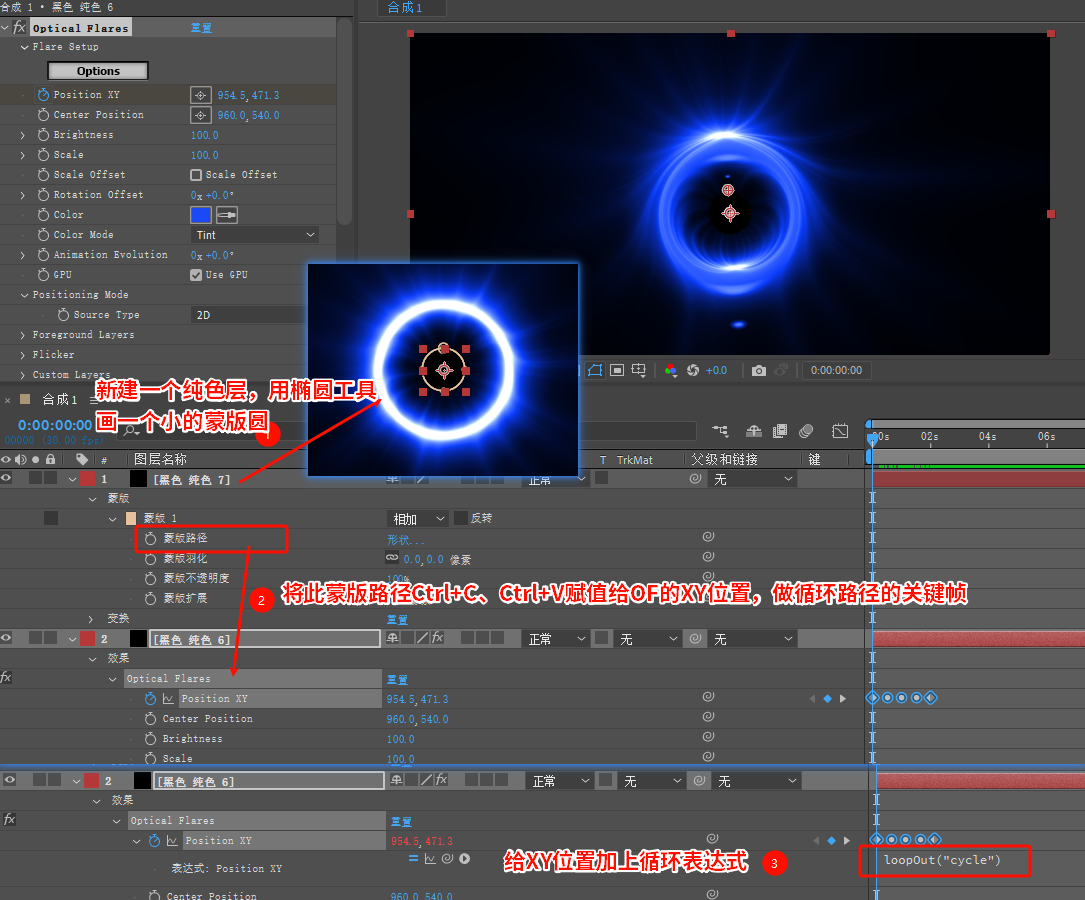The height and width of the screenshot is (900, 1085).
Task: Collapse the Flare Setup group
Action: coord(25,47)
